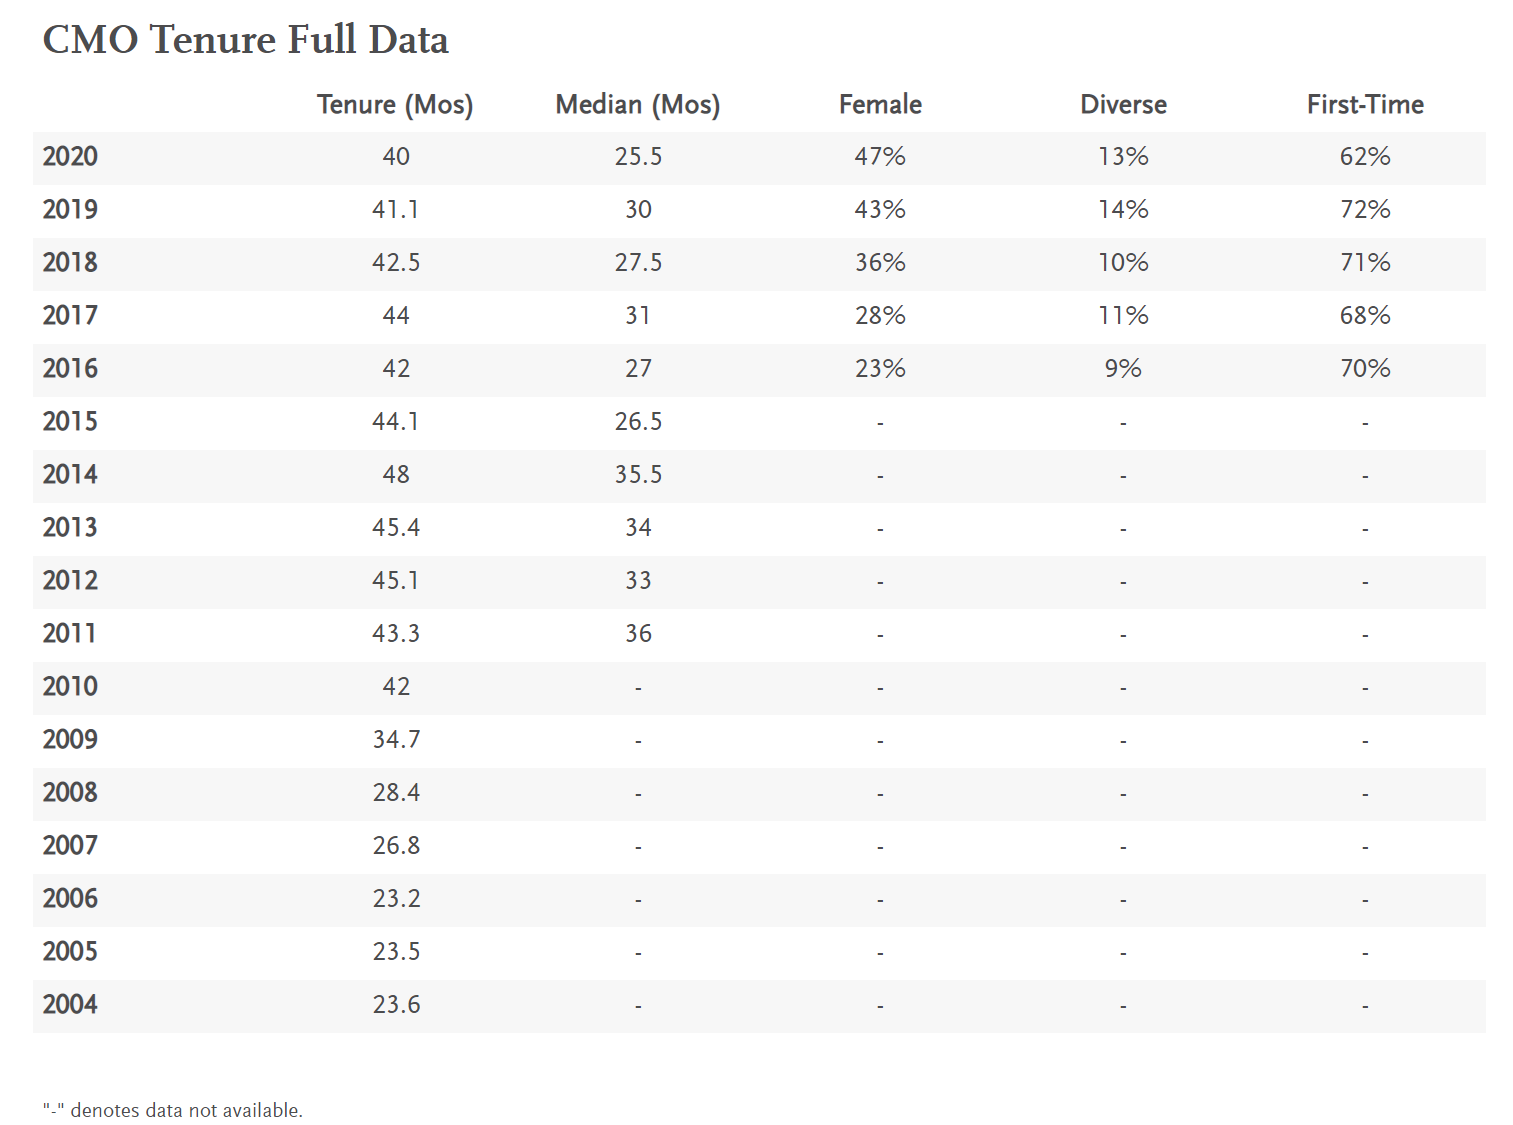Click the 48 tenure value for 2014
The image size is (1513, 1125).
[x=396, y=475]
